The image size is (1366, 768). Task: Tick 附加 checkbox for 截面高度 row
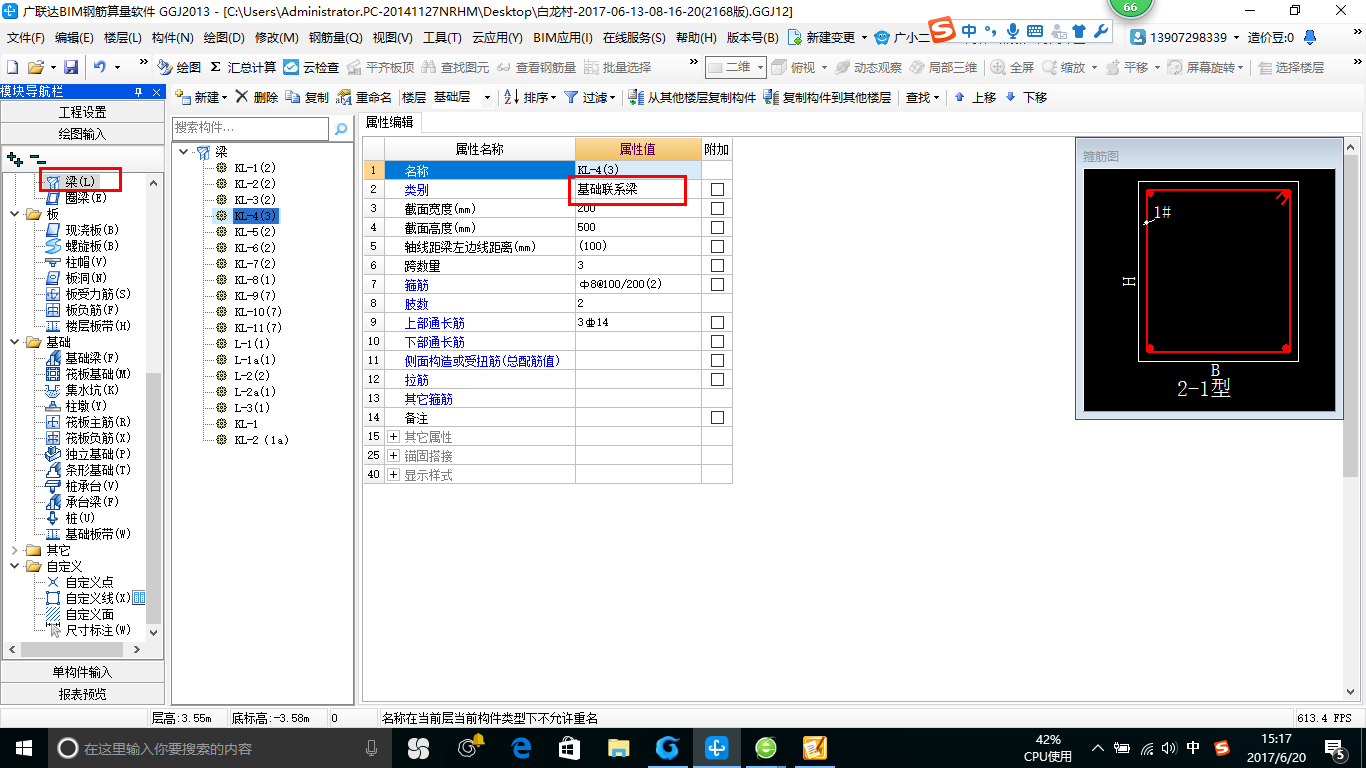coord(717,227)
